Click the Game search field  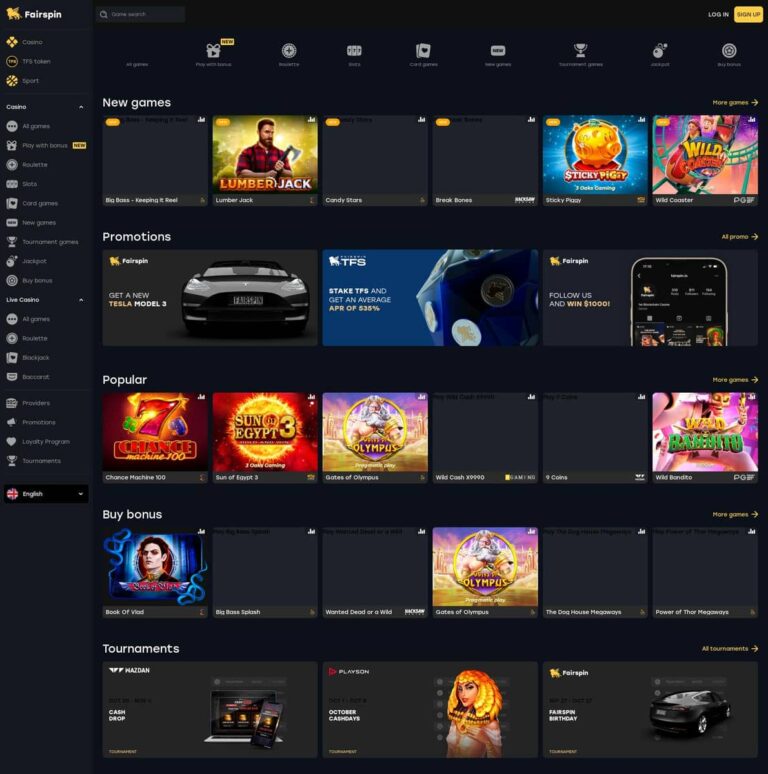point(141,14)
